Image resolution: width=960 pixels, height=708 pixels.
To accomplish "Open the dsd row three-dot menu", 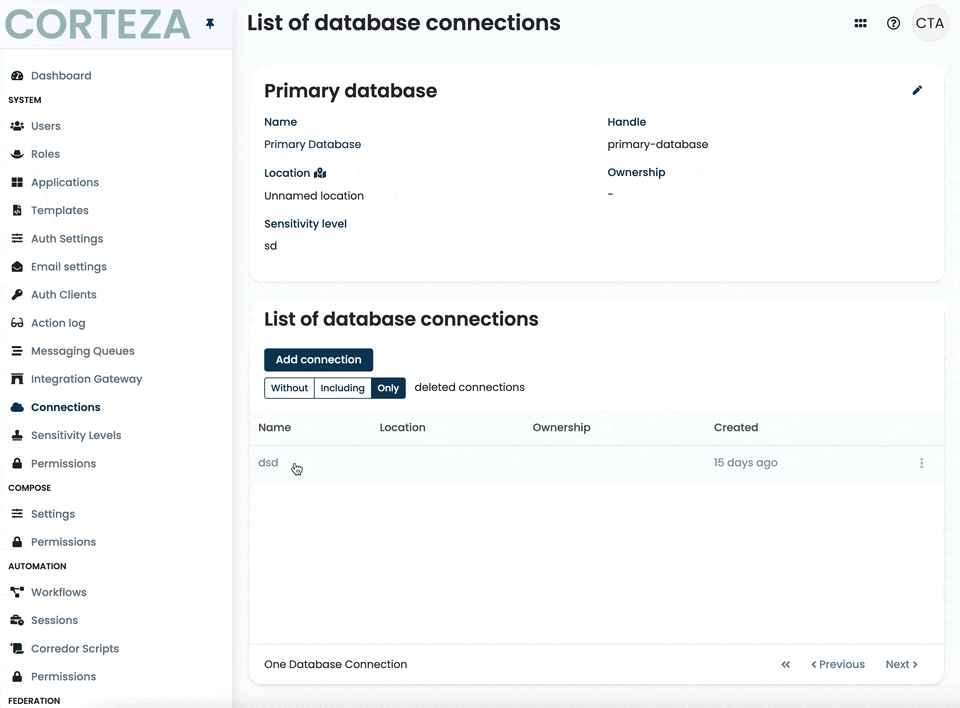I will [x=921, y=463].
